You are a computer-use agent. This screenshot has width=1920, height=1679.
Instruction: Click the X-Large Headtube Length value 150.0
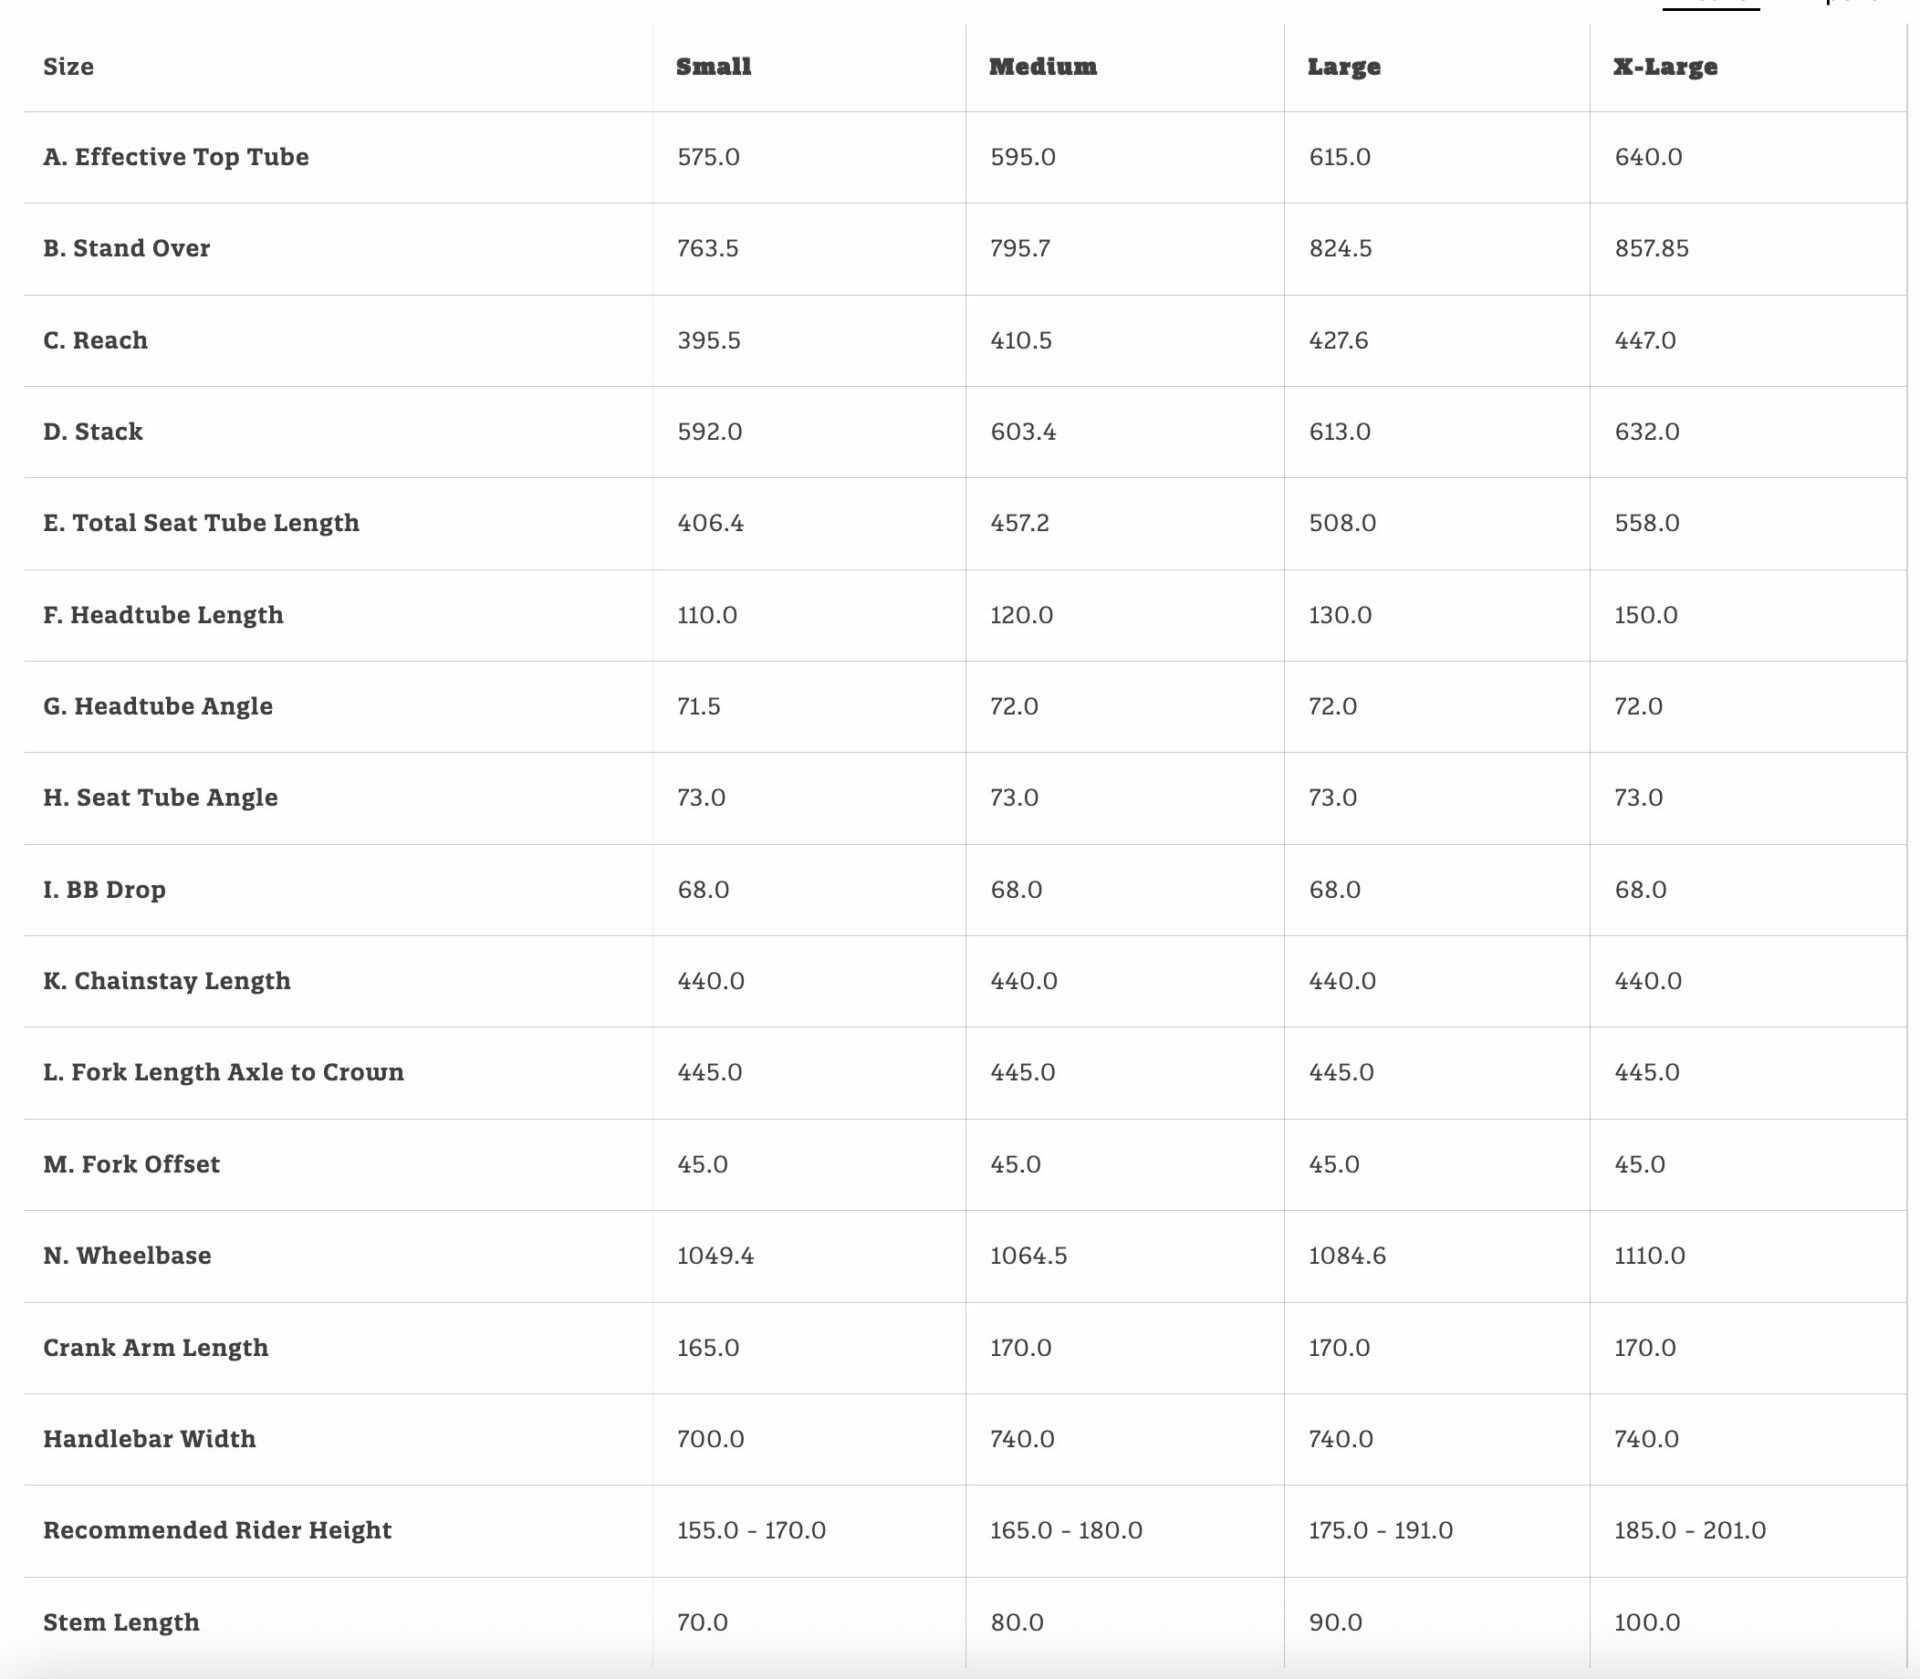(1645, 615)
